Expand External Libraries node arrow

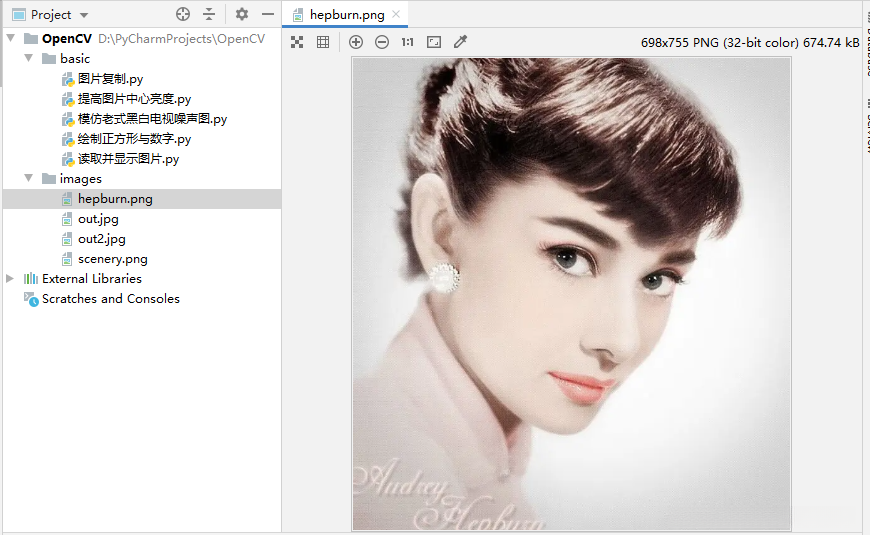click(x=10, y=279)
